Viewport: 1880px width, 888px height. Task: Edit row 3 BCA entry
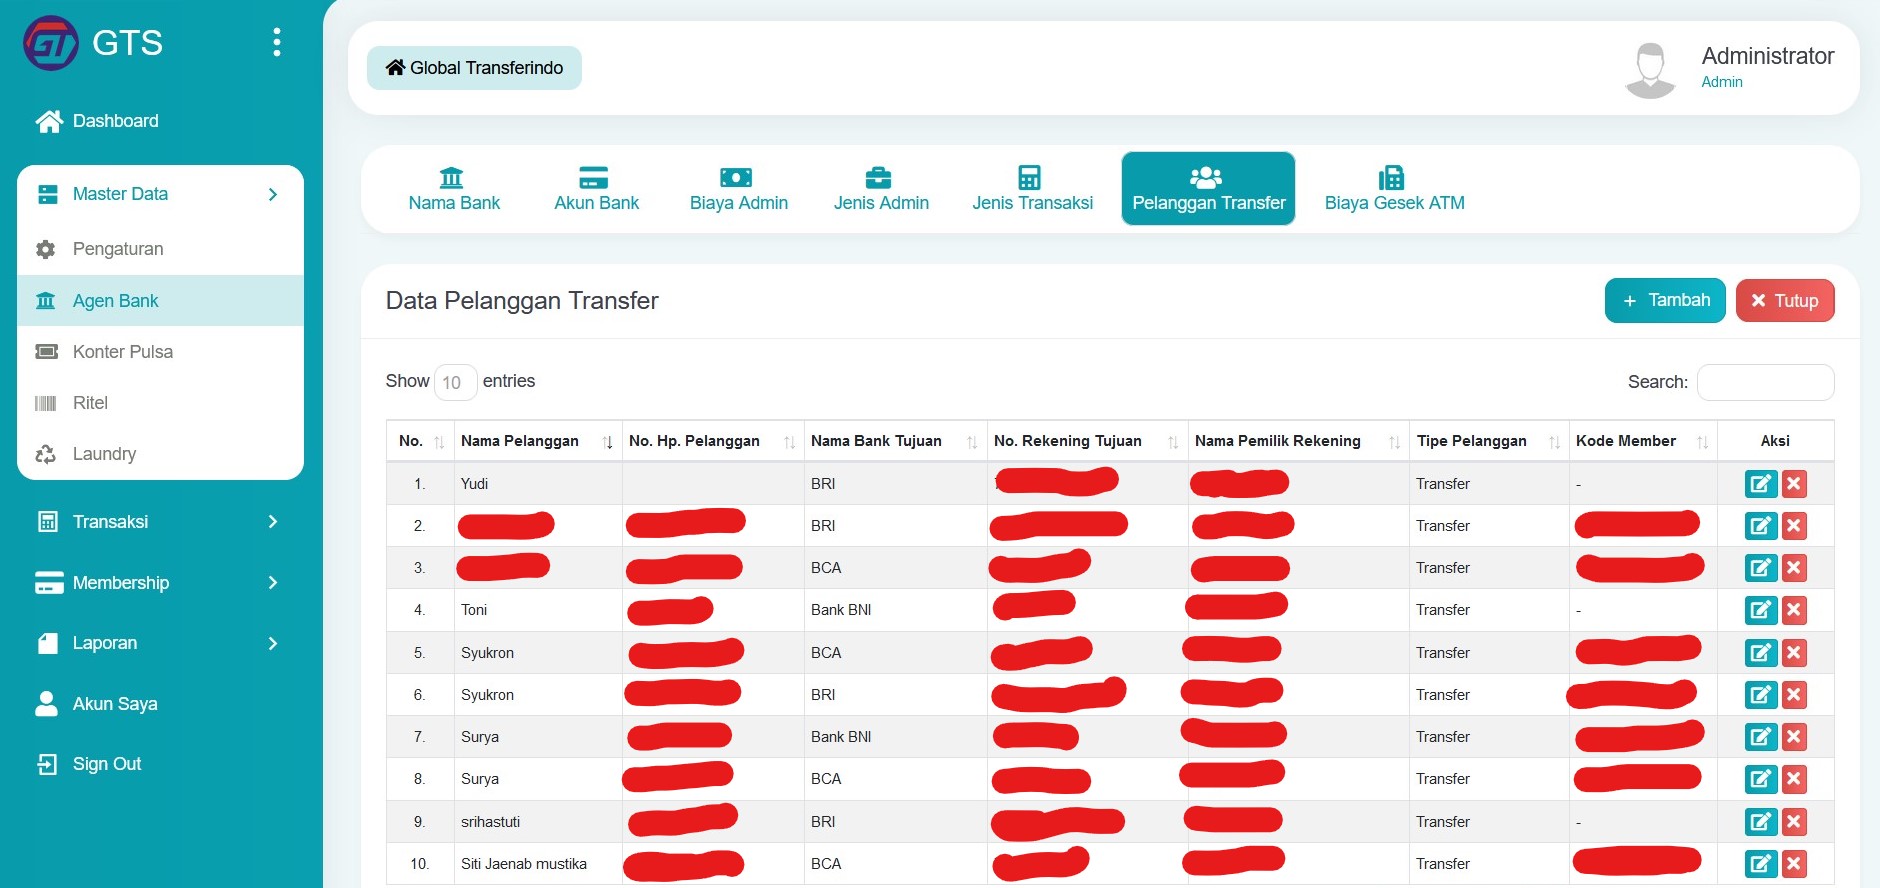(x=1761, y=568)
